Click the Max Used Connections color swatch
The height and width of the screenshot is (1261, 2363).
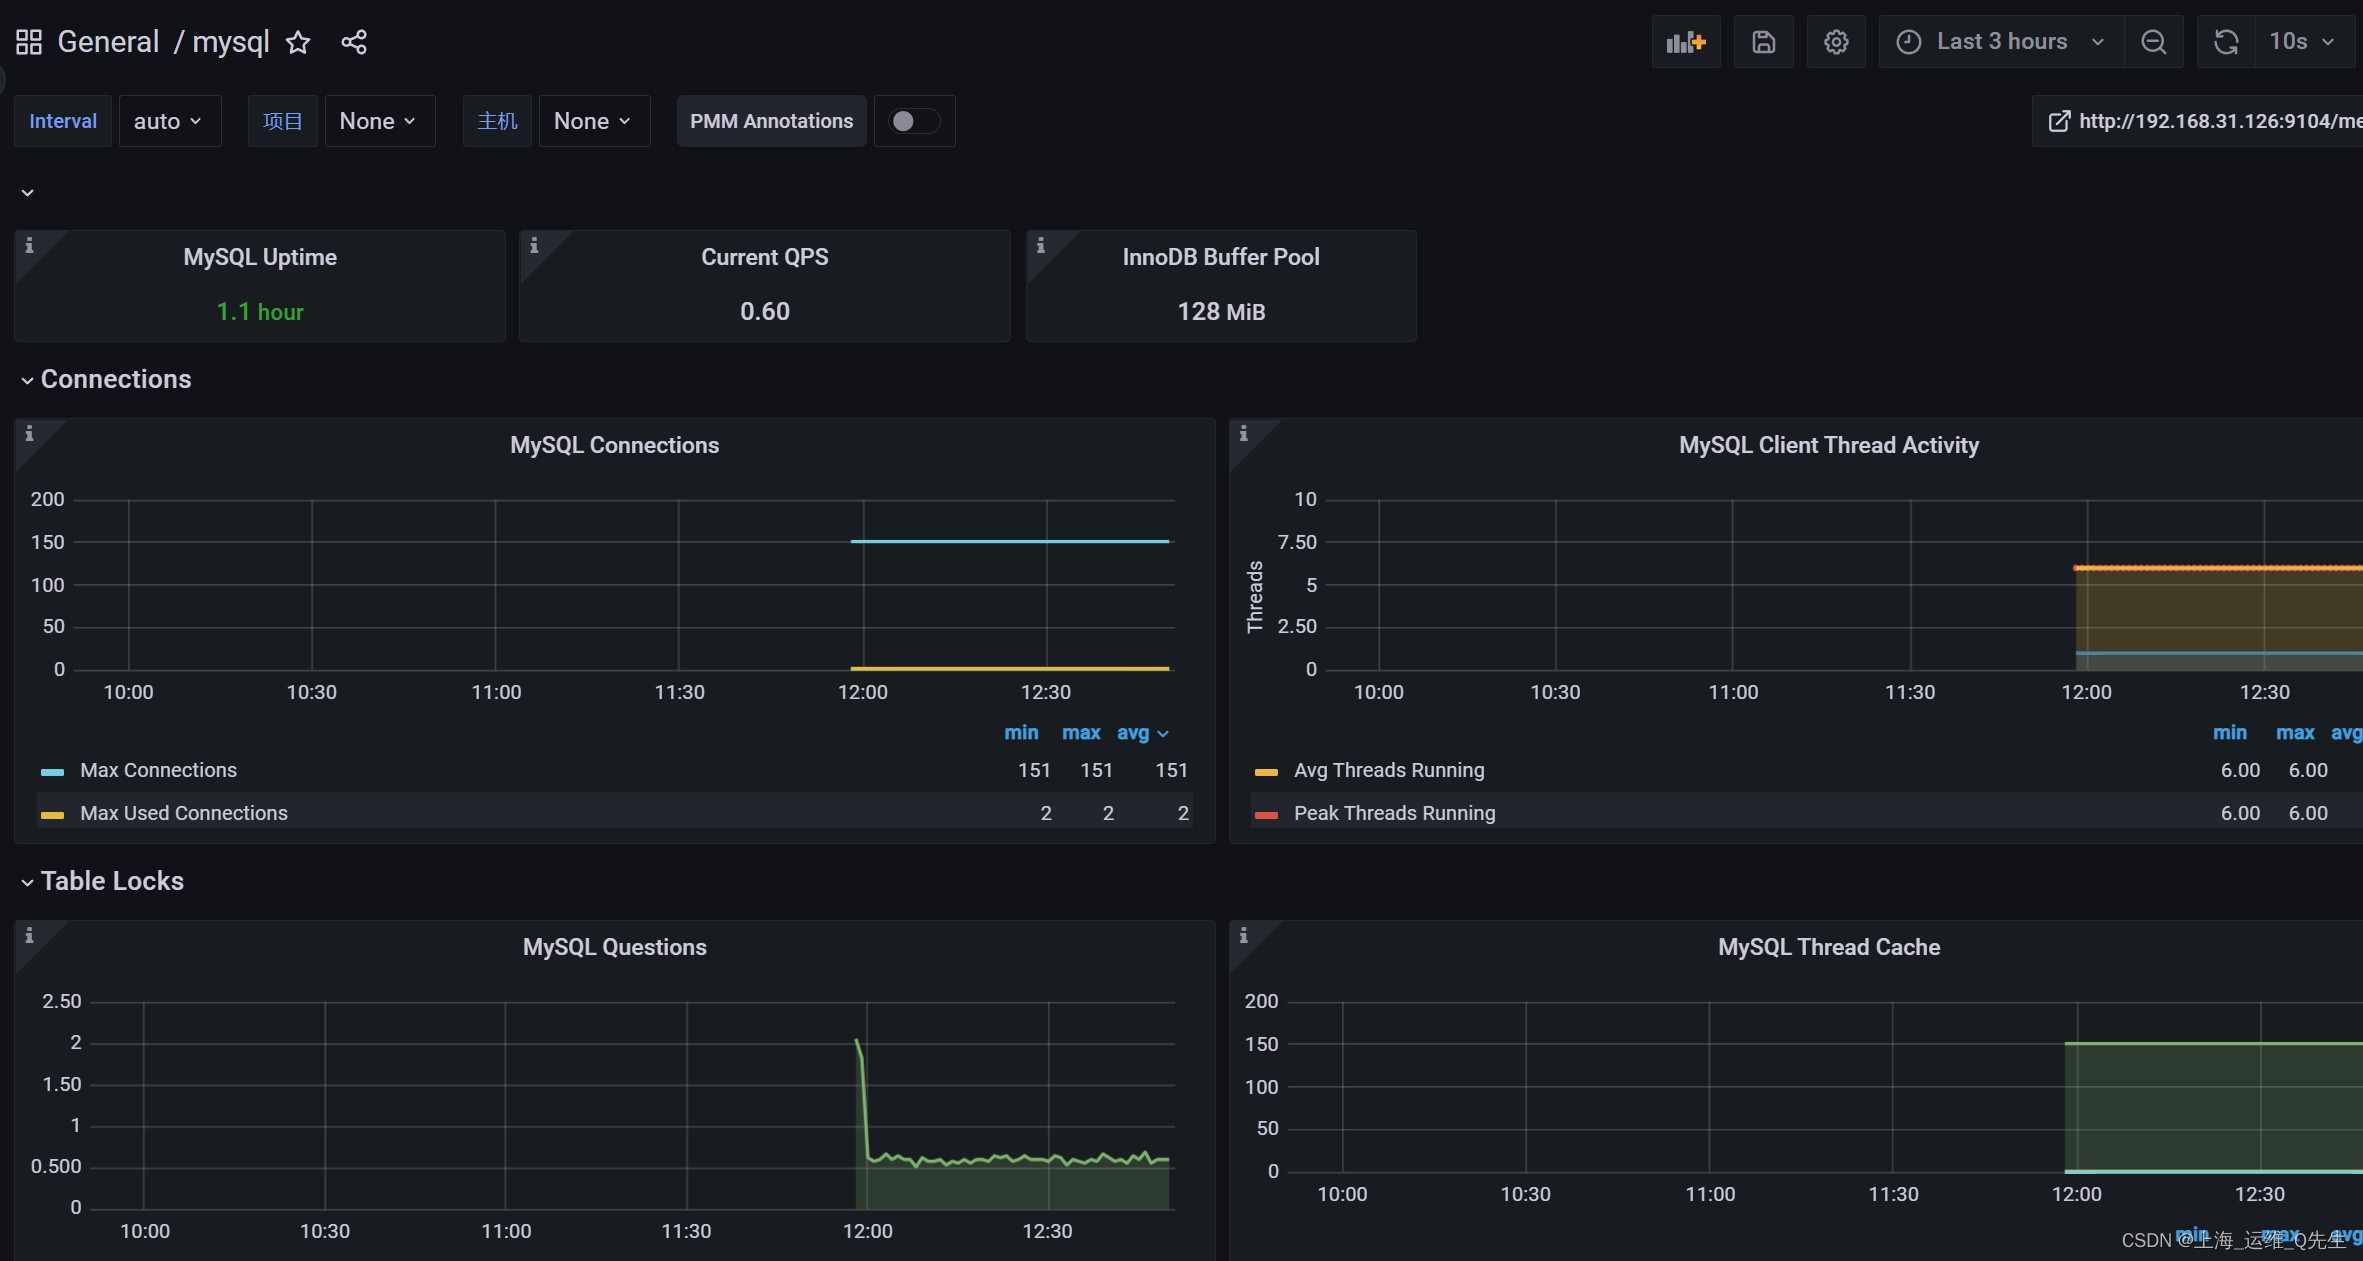point(52,815)
